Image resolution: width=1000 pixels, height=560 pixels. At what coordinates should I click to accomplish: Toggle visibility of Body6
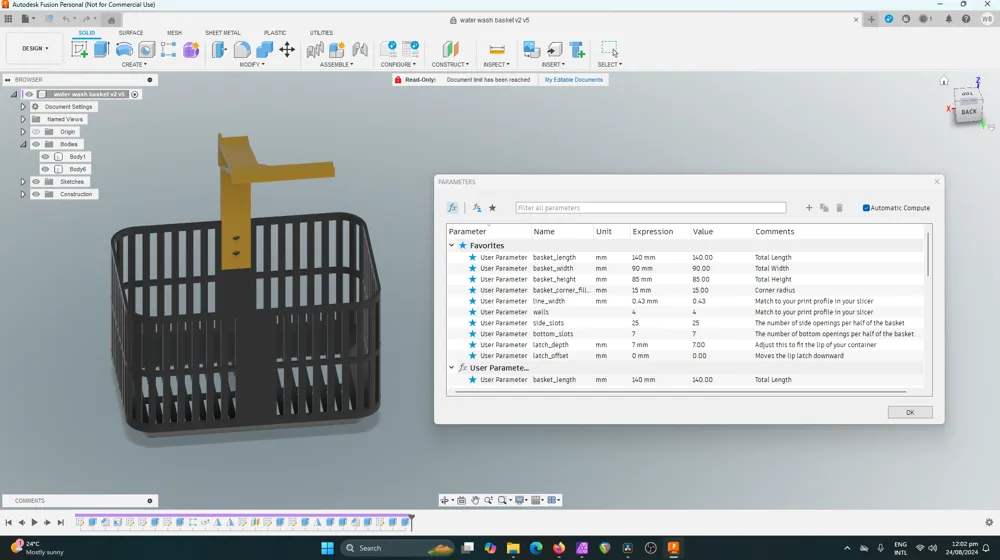(45, 169)
